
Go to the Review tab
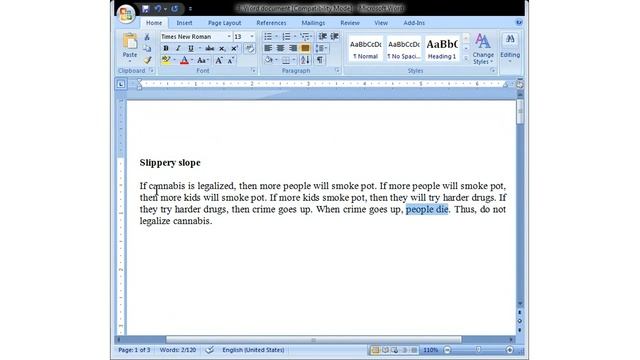pos(350,23)
